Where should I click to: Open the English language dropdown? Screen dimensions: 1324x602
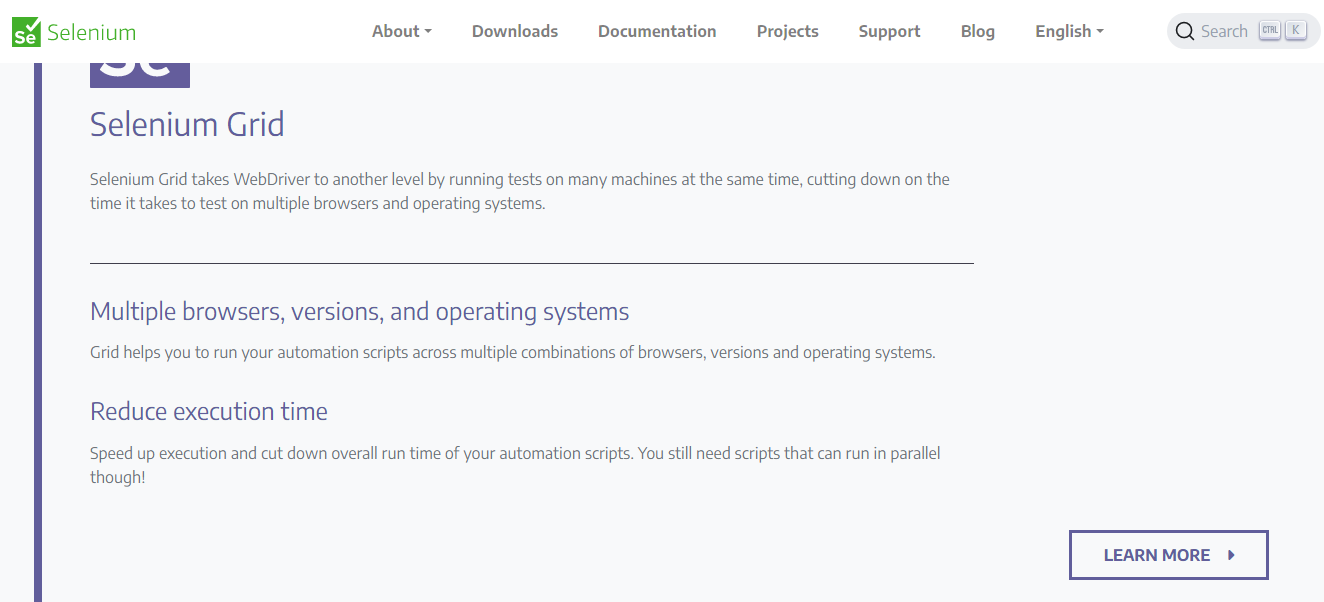coord(1069,31)
